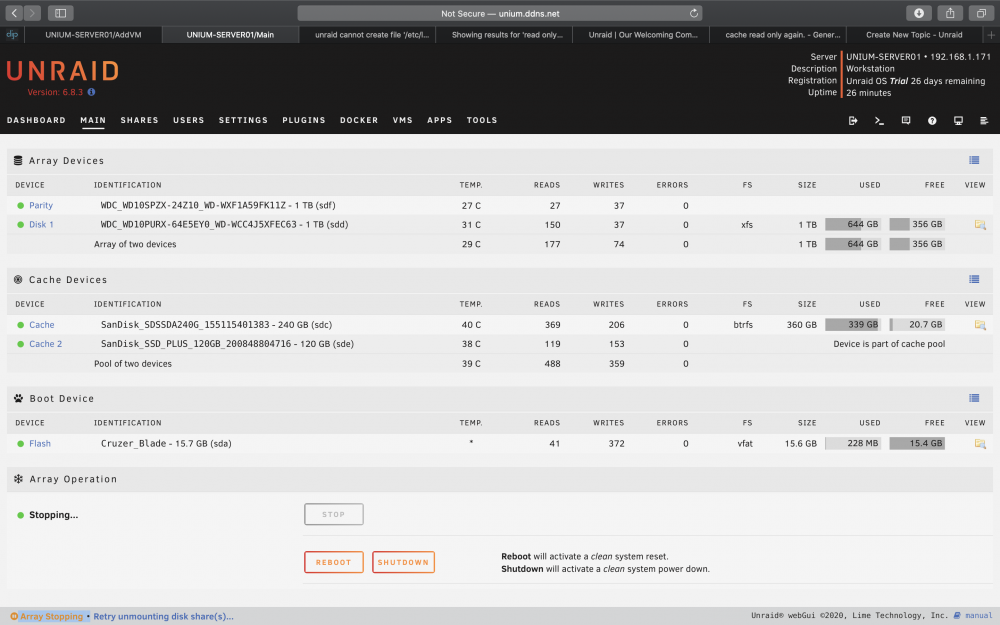Click the Stop array button
1000x625 pixels.
[x=334, y=514]
